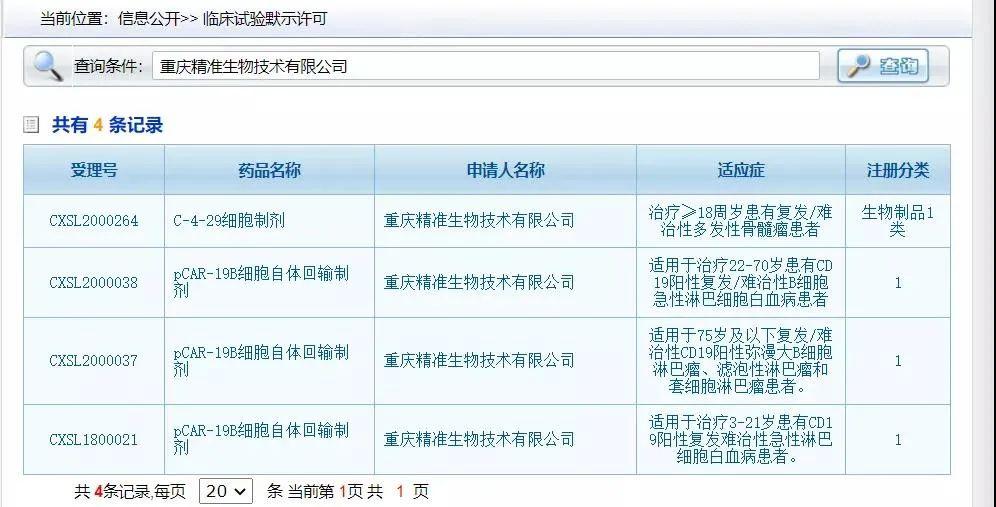
Task: Open the 20 per-page dropdown
Action: [x=226, y=491]
